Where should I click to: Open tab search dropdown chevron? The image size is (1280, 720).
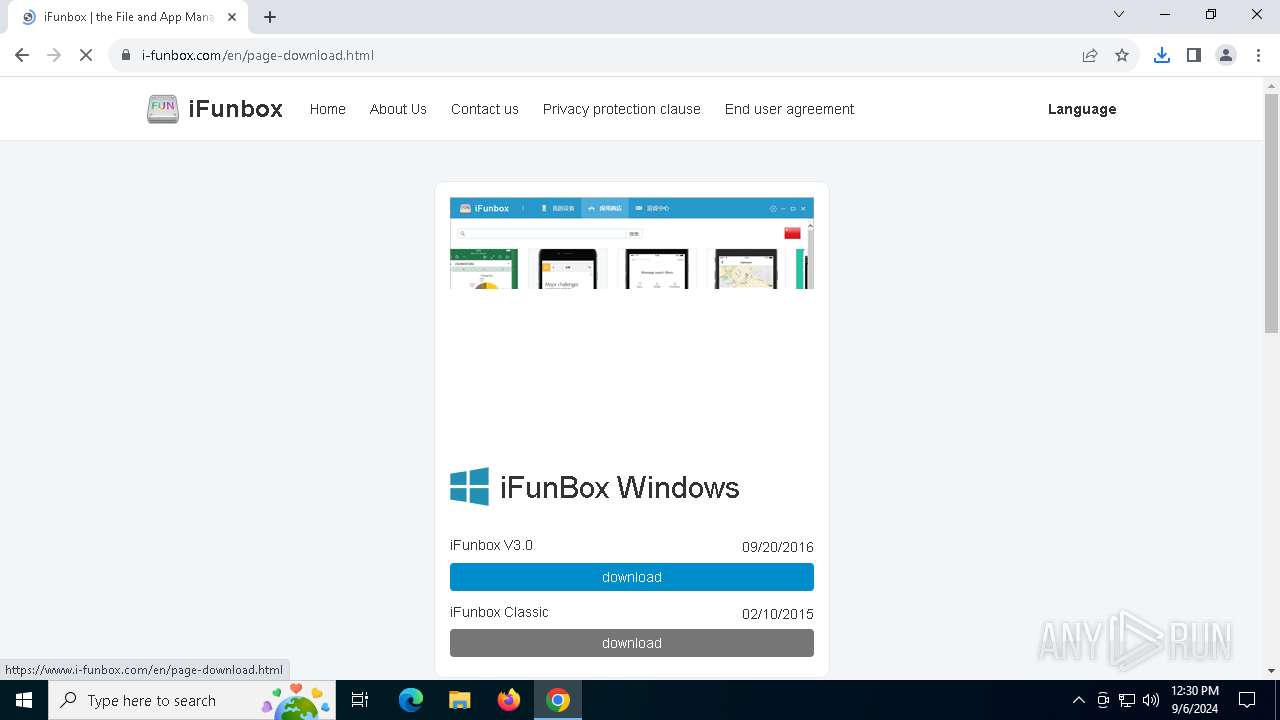coord(1119,14)
